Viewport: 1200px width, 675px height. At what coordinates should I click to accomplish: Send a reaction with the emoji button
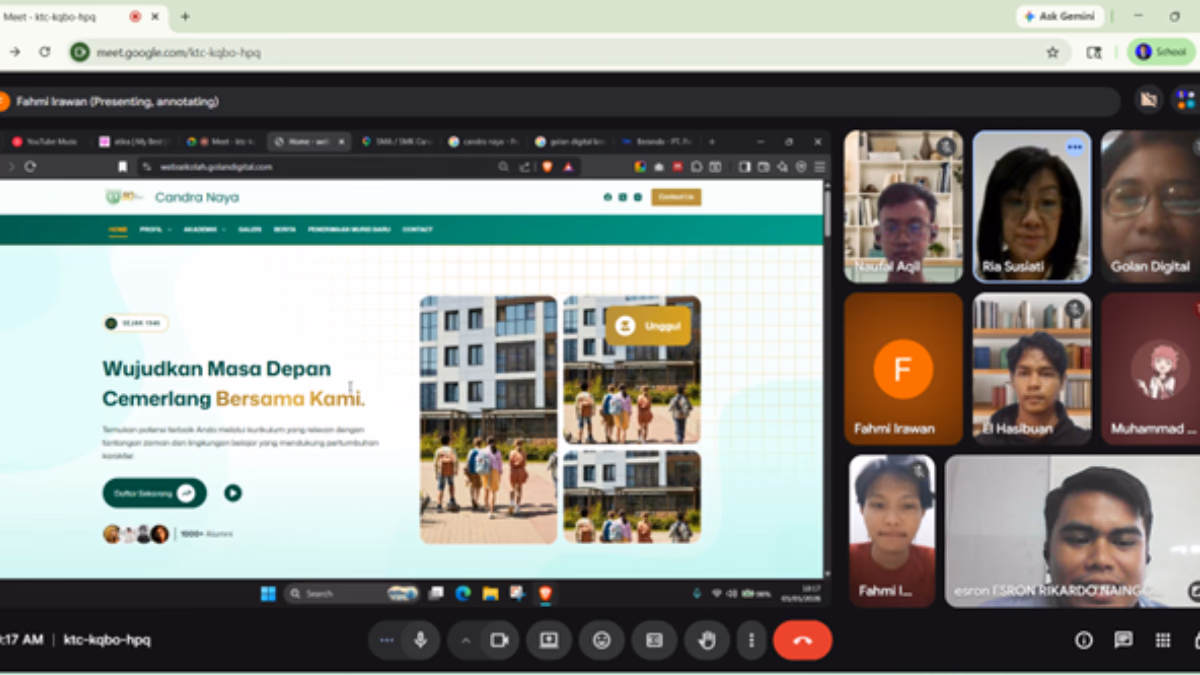(x=602, y=640)
